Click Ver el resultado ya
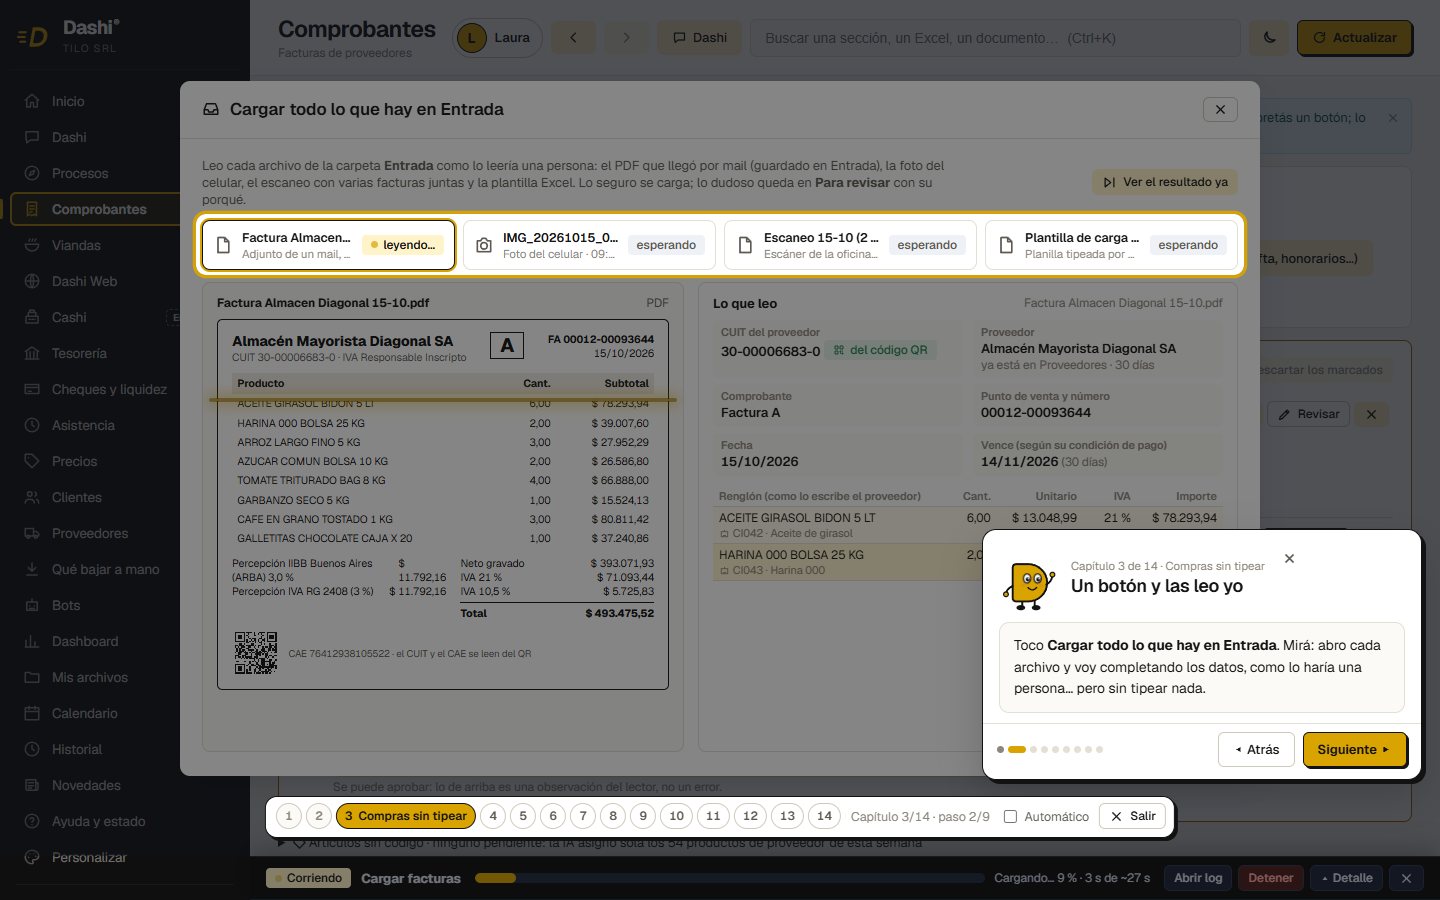Image resolution: width=1440 pixels, height=900 pixels. click(1165, 182)
